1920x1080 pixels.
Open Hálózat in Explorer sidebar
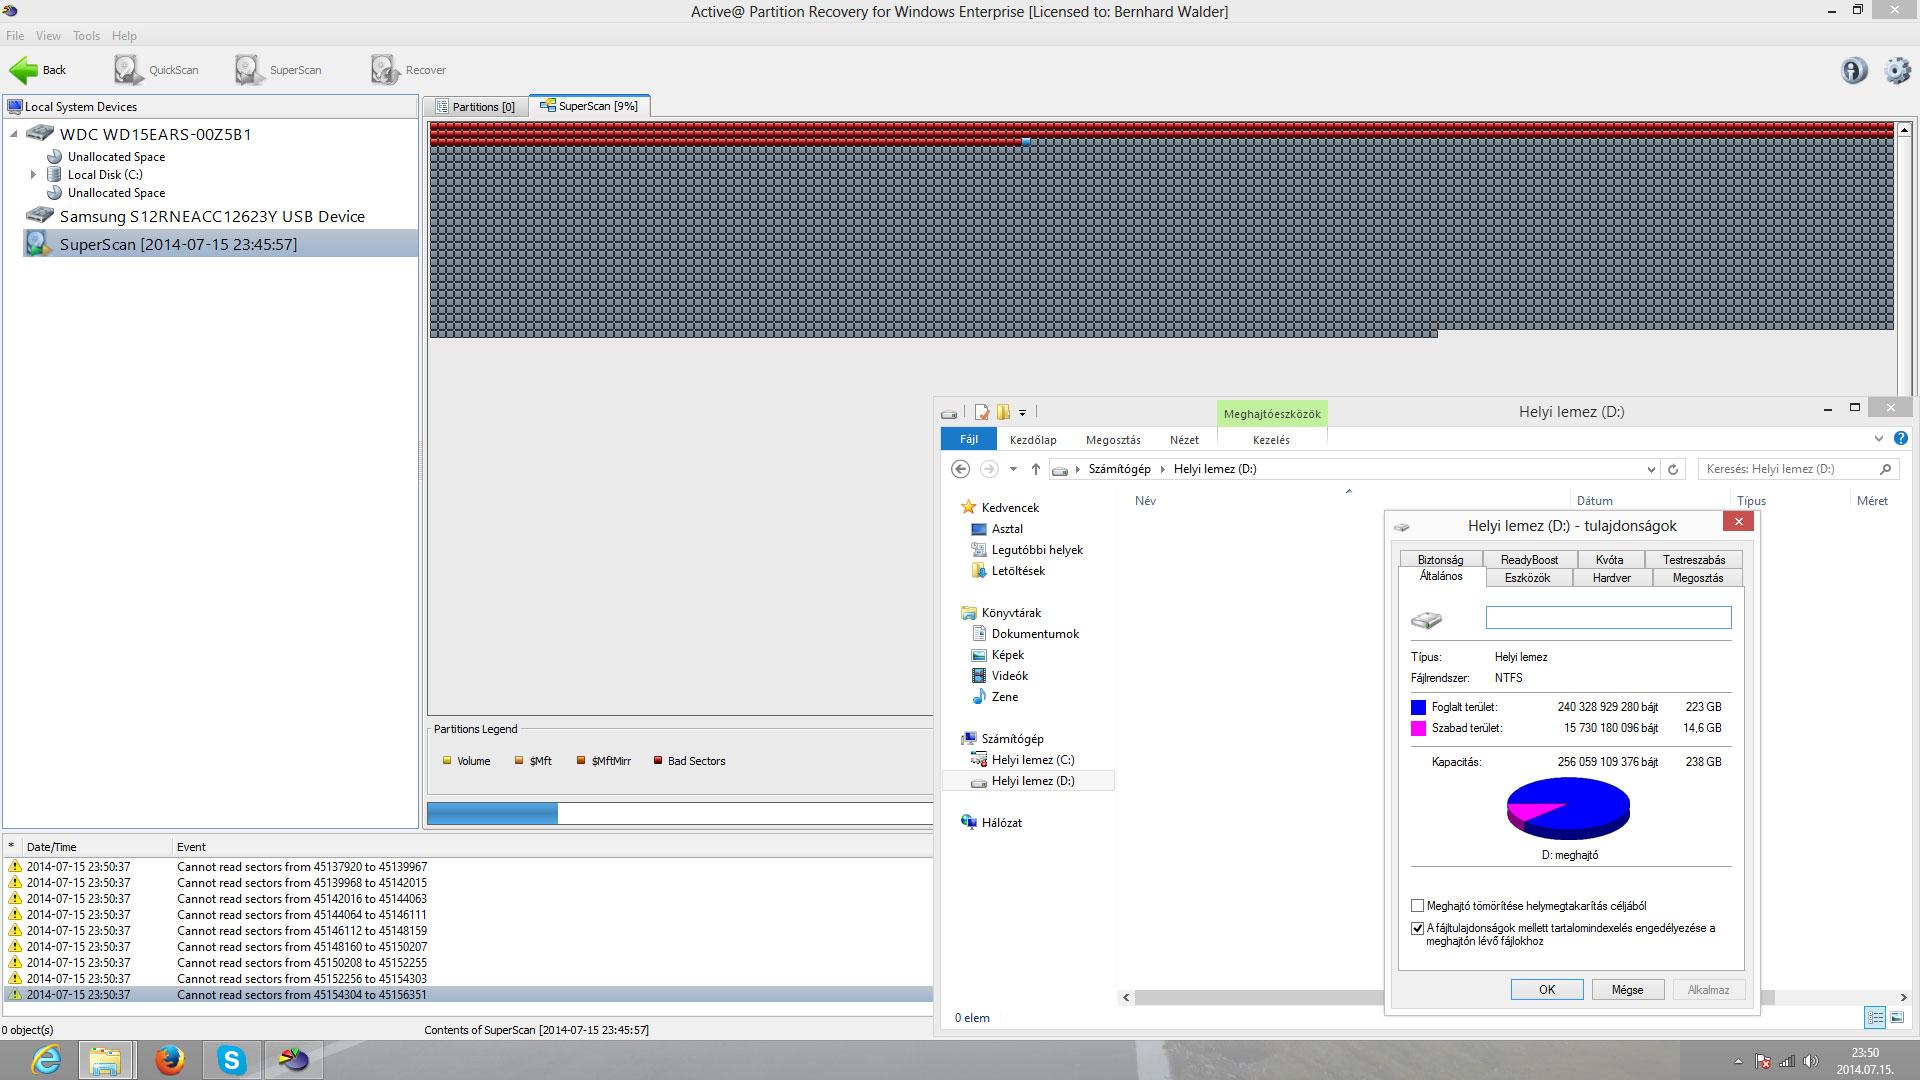1001,823
